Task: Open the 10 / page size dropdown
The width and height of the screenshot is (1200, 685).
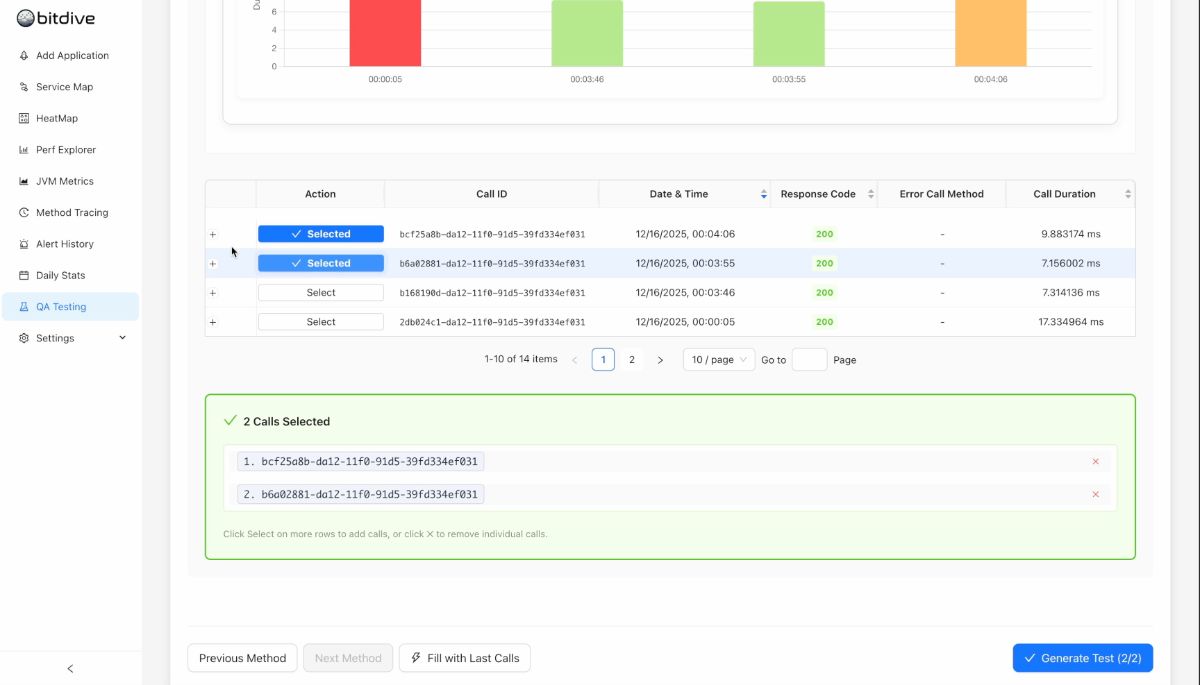Action: coord(719,360)
